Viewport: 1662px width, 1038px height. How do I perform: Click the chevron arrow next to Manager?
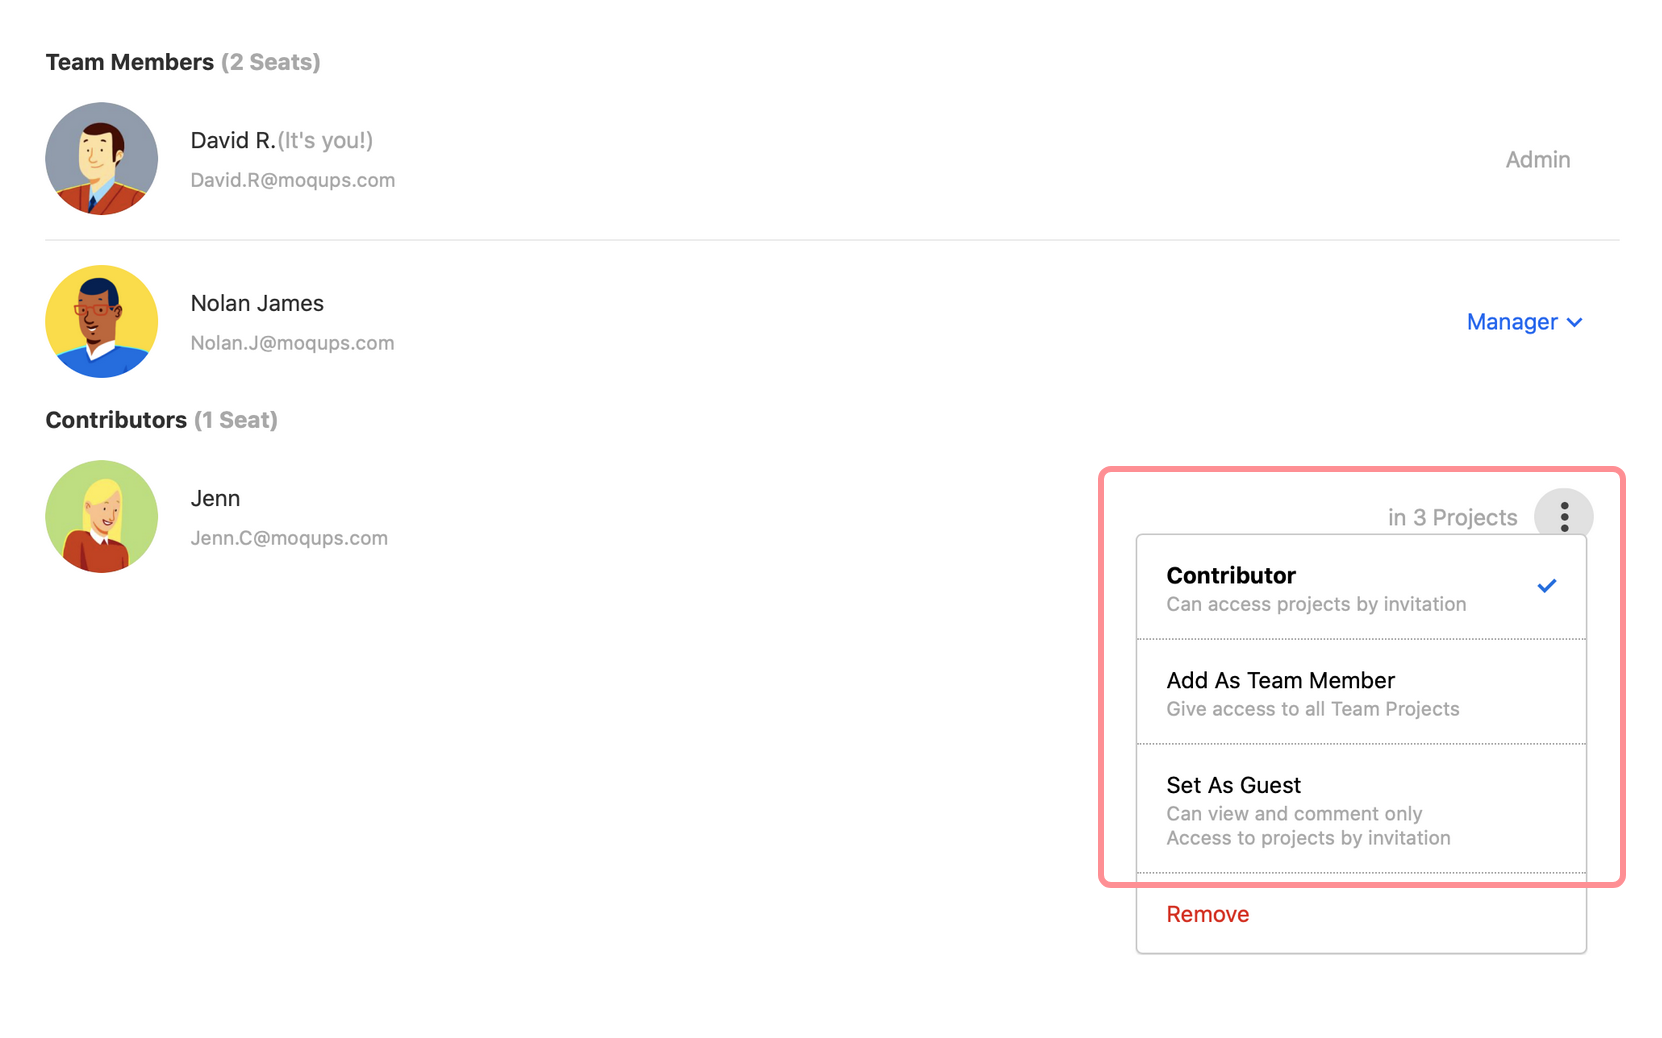(x=1575, y=322)
